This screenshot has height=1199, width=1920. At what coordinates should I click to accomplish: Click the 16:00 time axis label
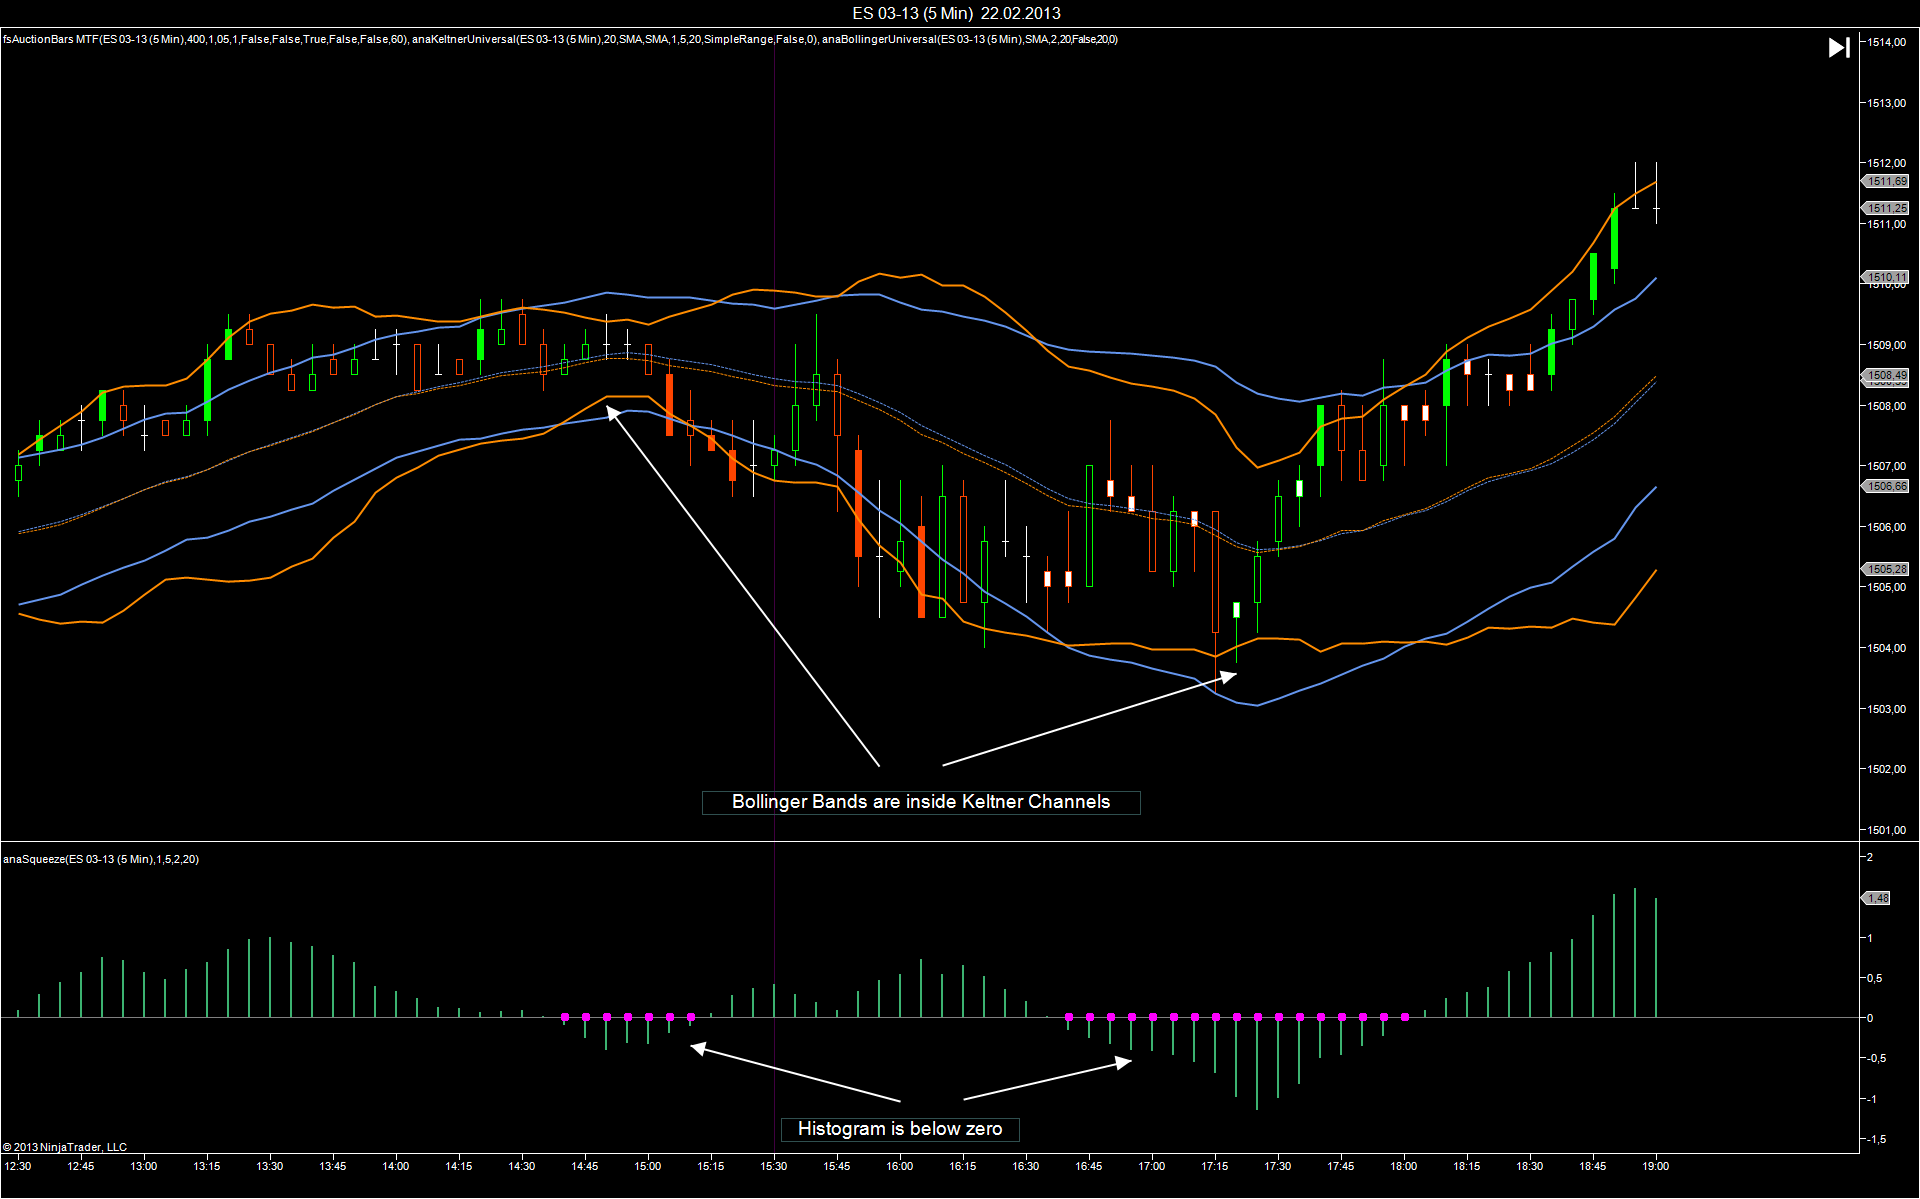click(900, 1166)
